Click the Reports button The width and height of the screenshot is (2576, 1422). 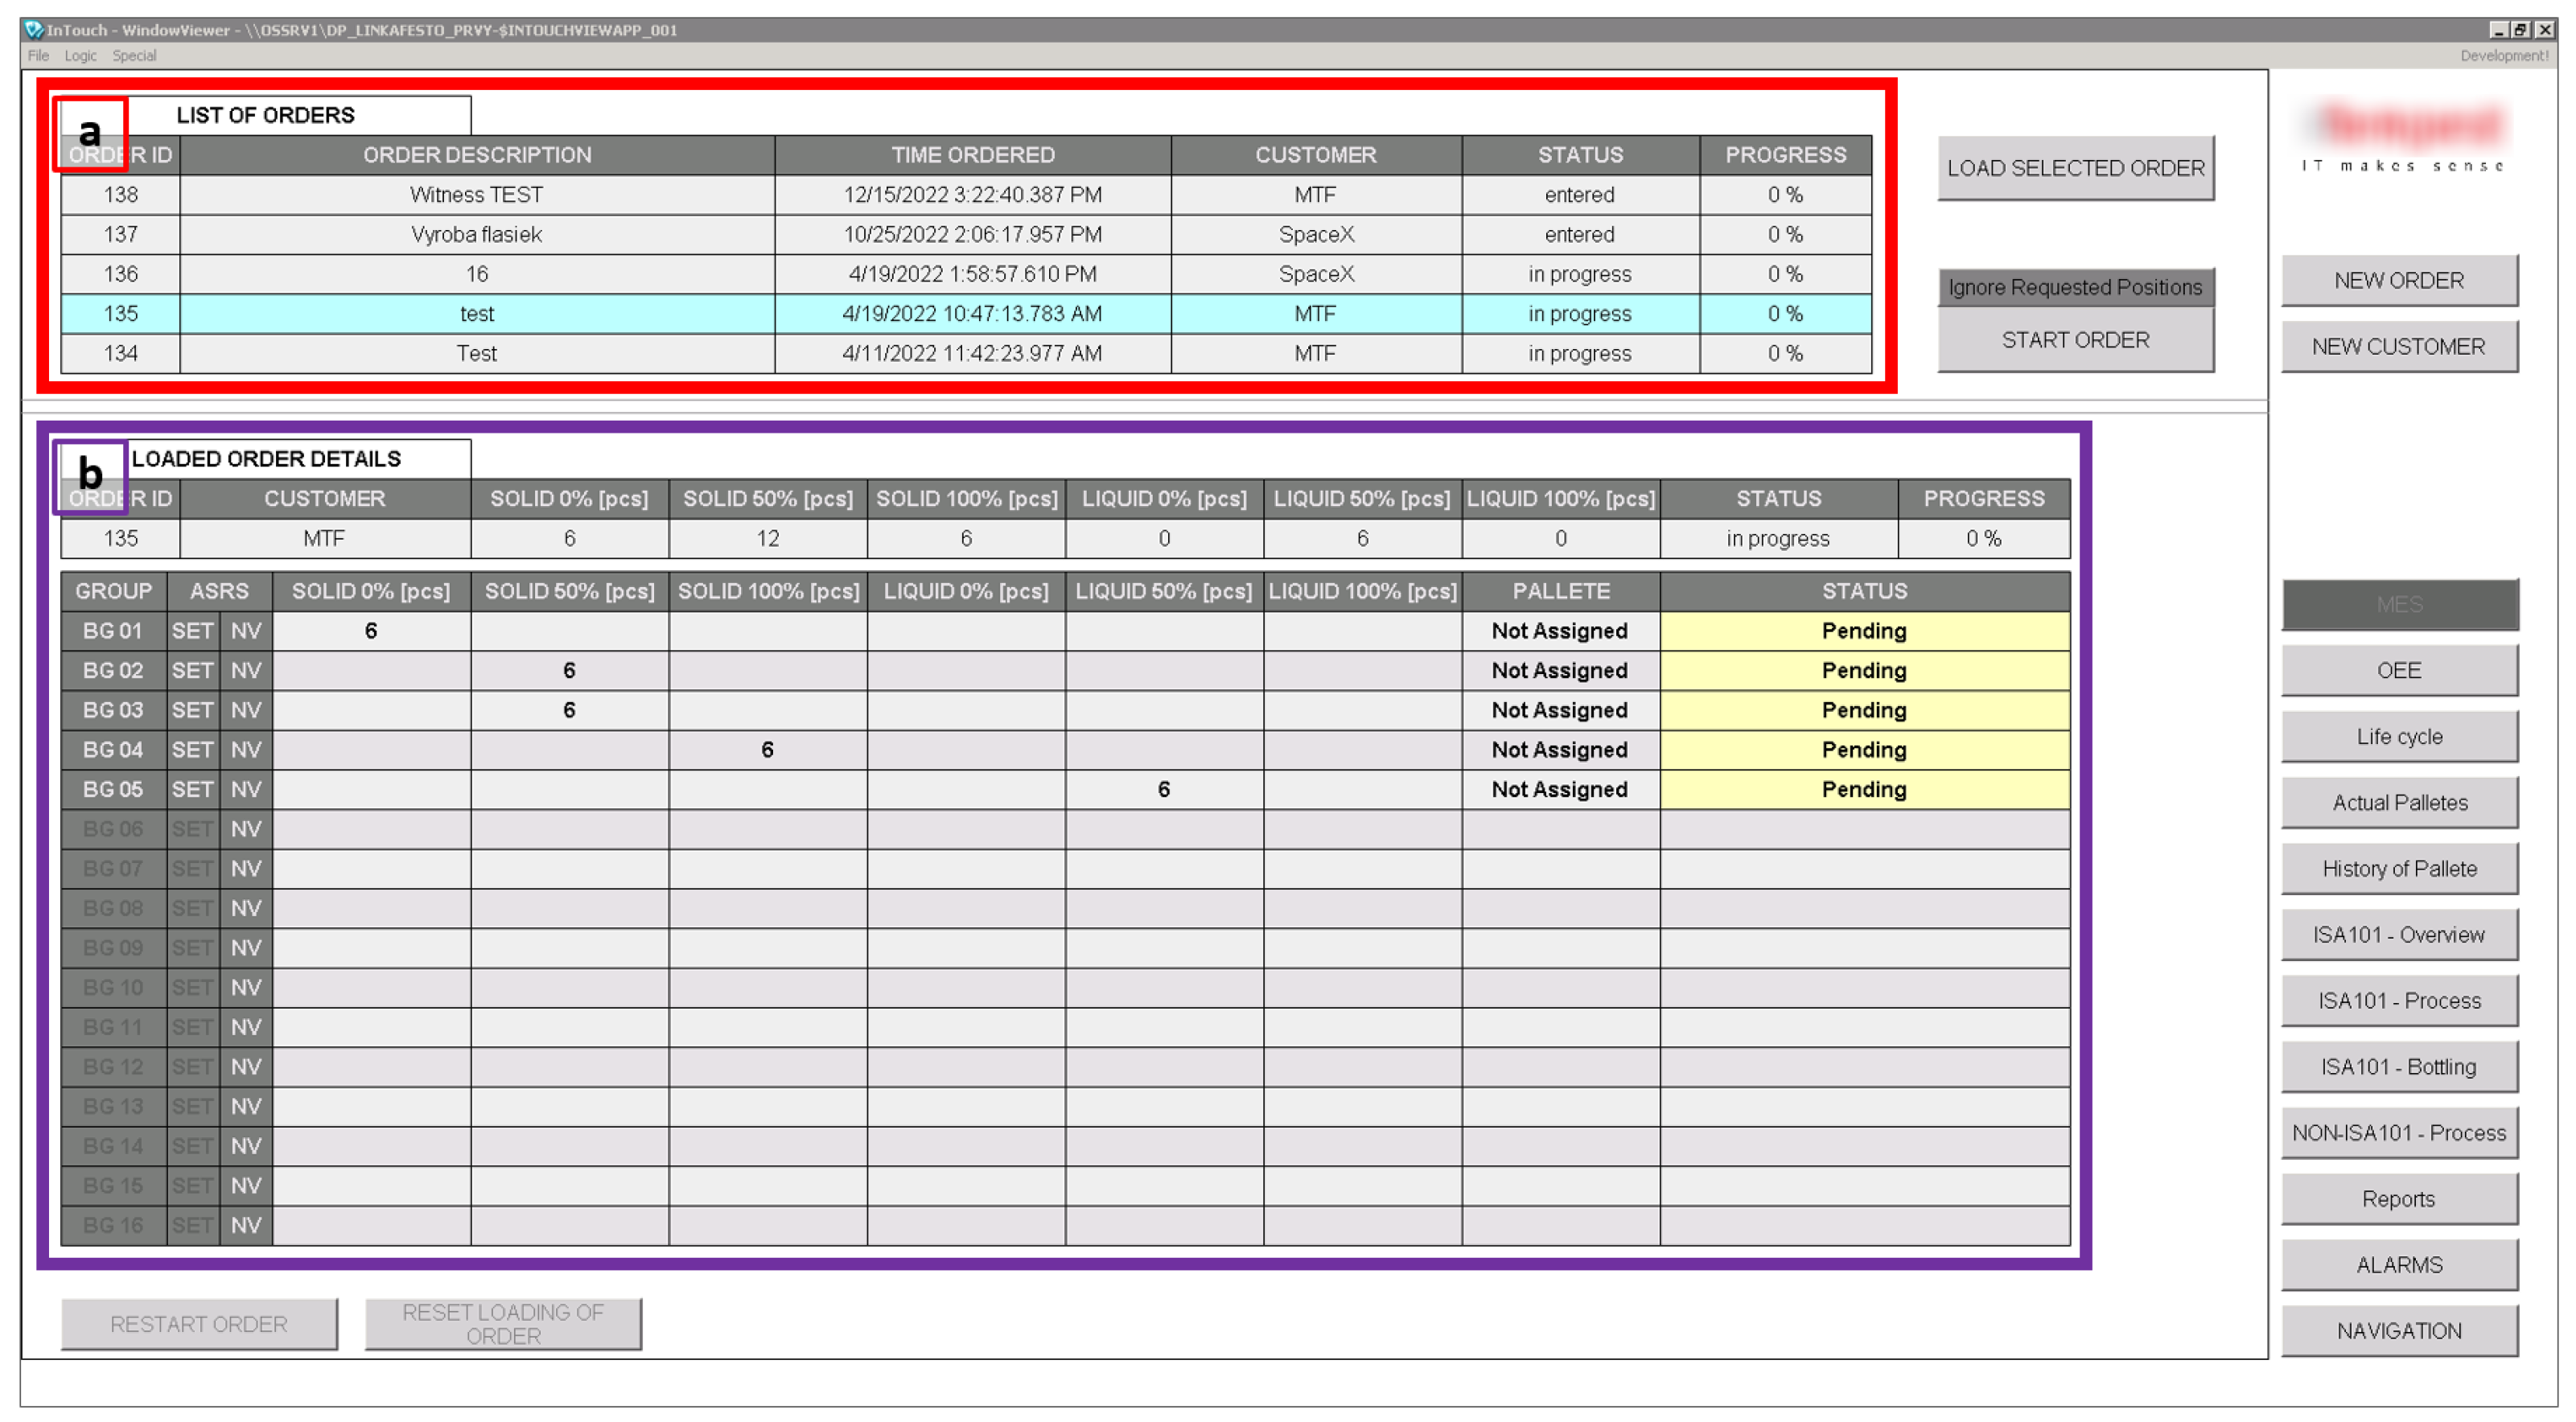tap(2398, 1199)
